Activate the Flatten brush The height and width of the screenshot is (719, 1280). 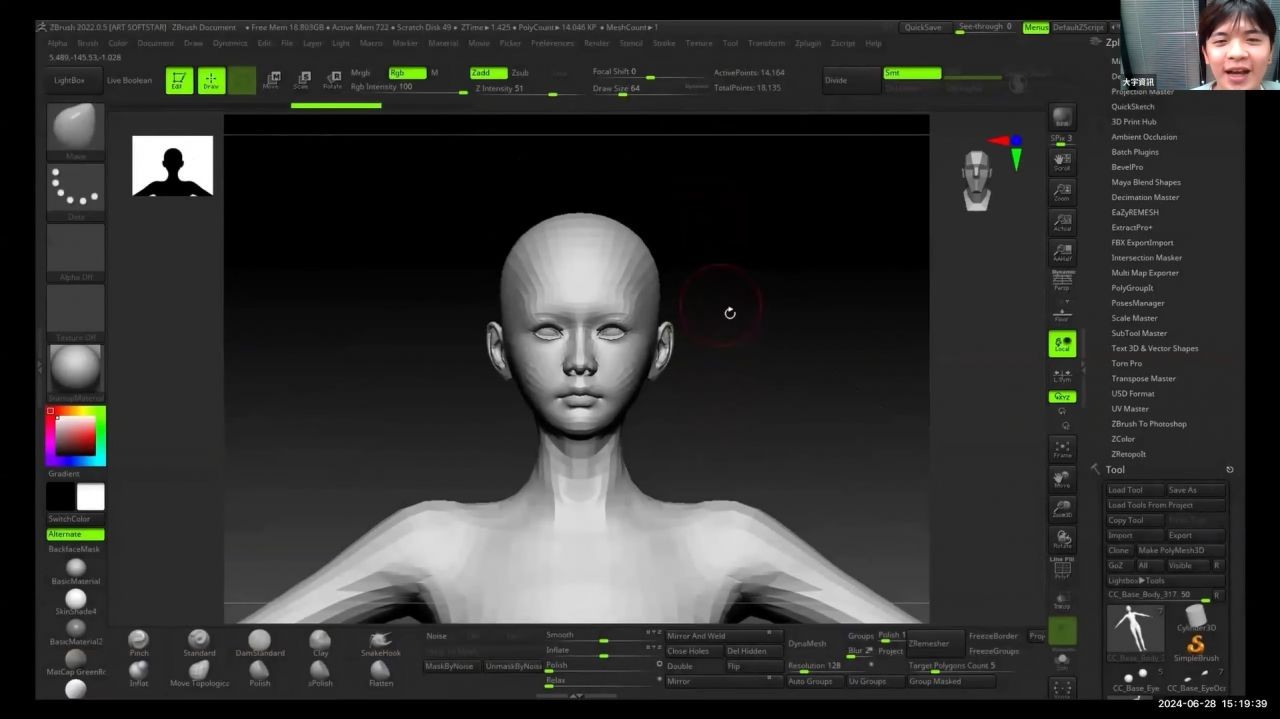(x=380, y=671)
